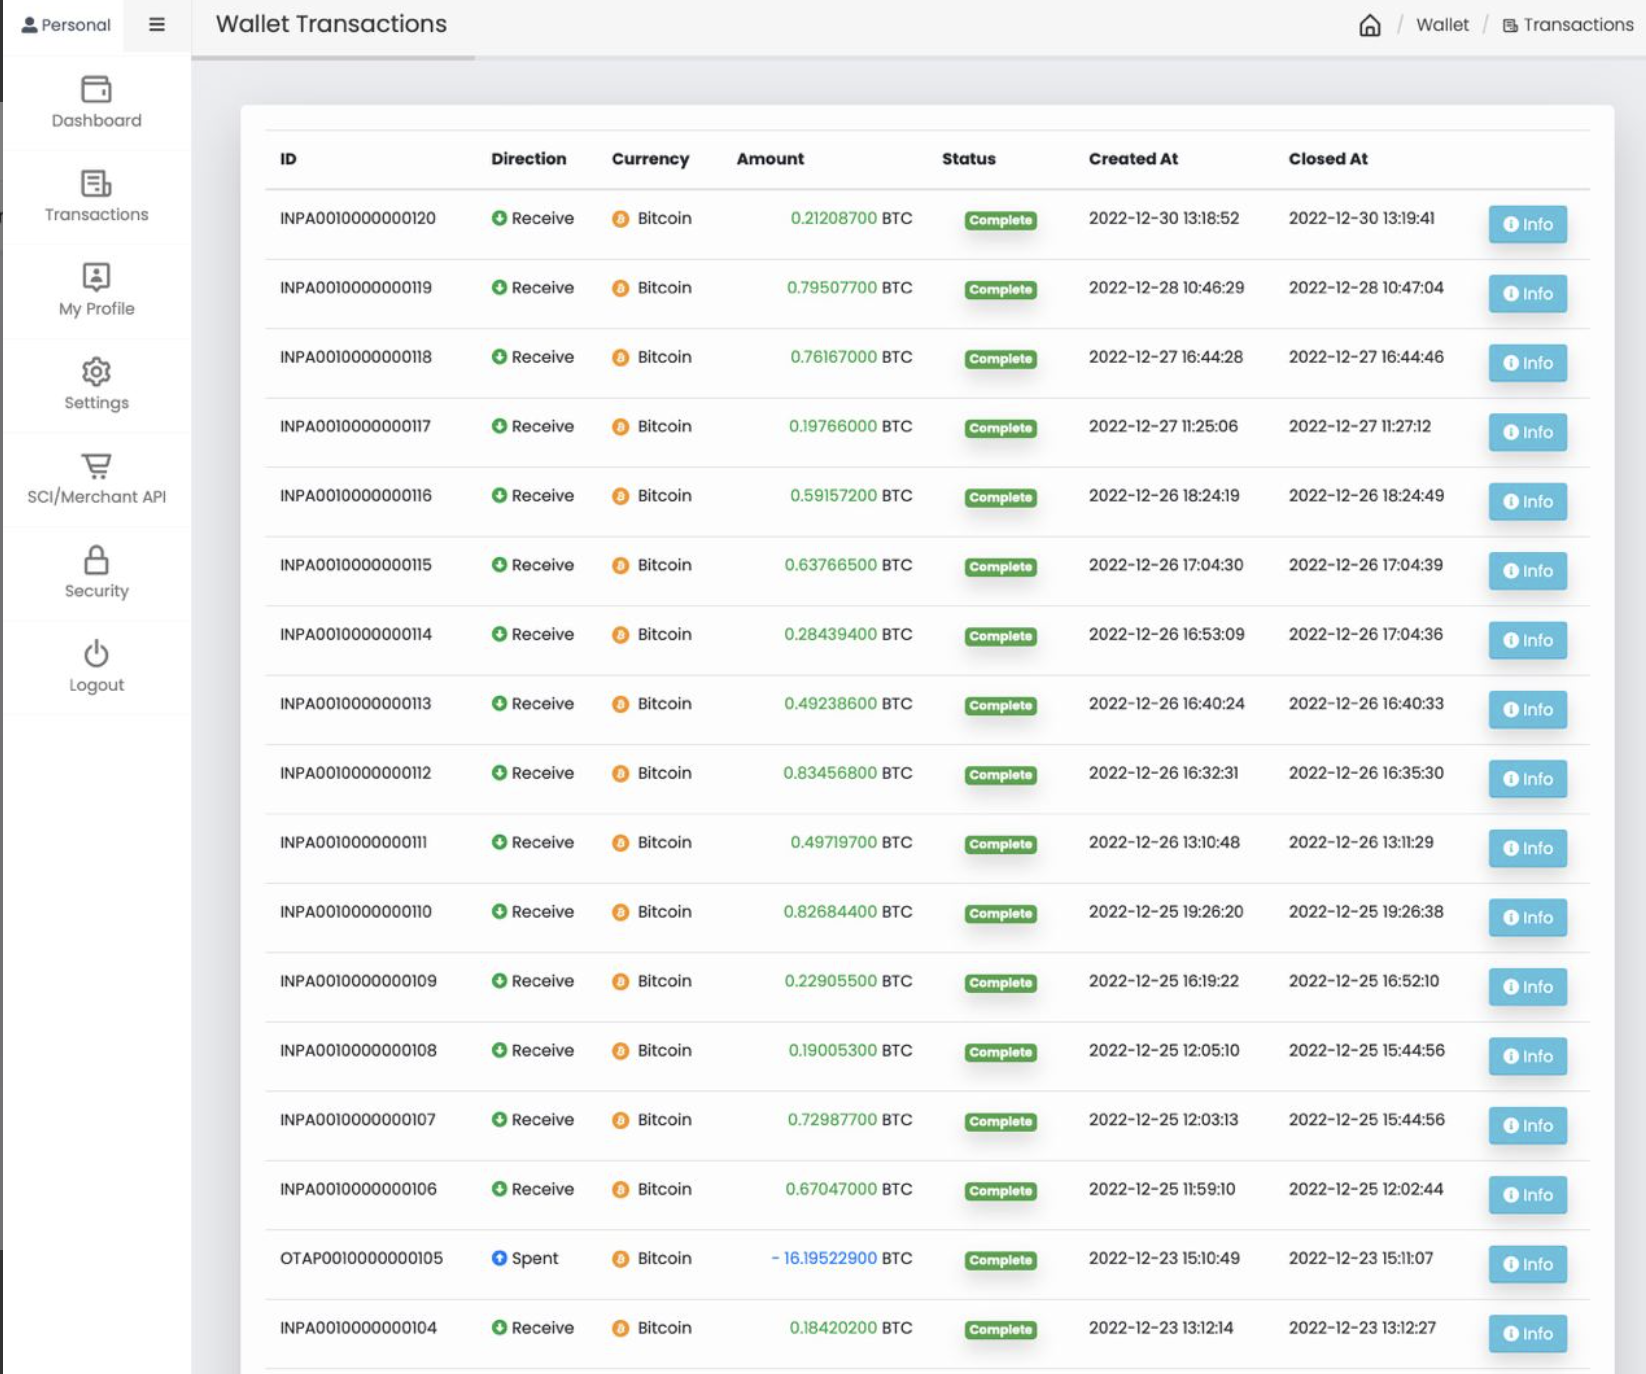Click the Amount column header
This screenshot has height=1374, width=1646.
click(x=770, y=159)
